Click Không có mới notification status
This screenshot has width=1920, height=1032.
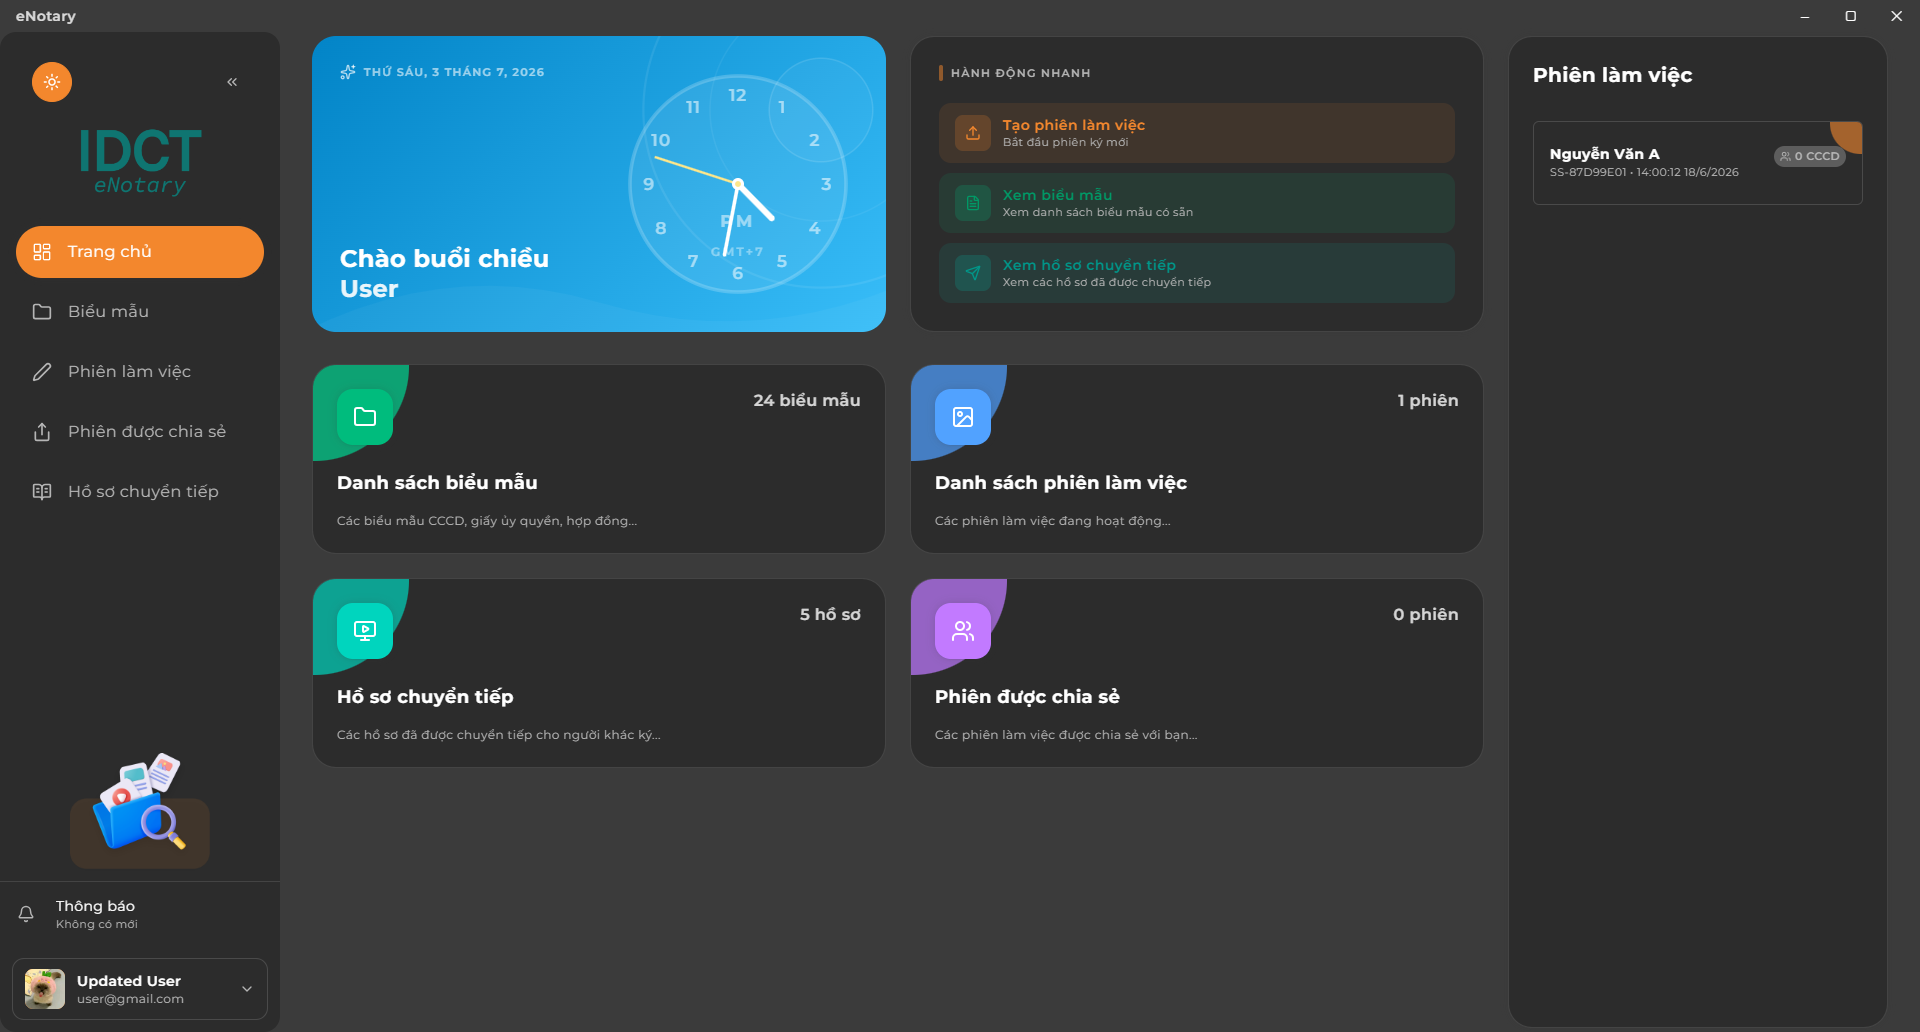[97, 924]
